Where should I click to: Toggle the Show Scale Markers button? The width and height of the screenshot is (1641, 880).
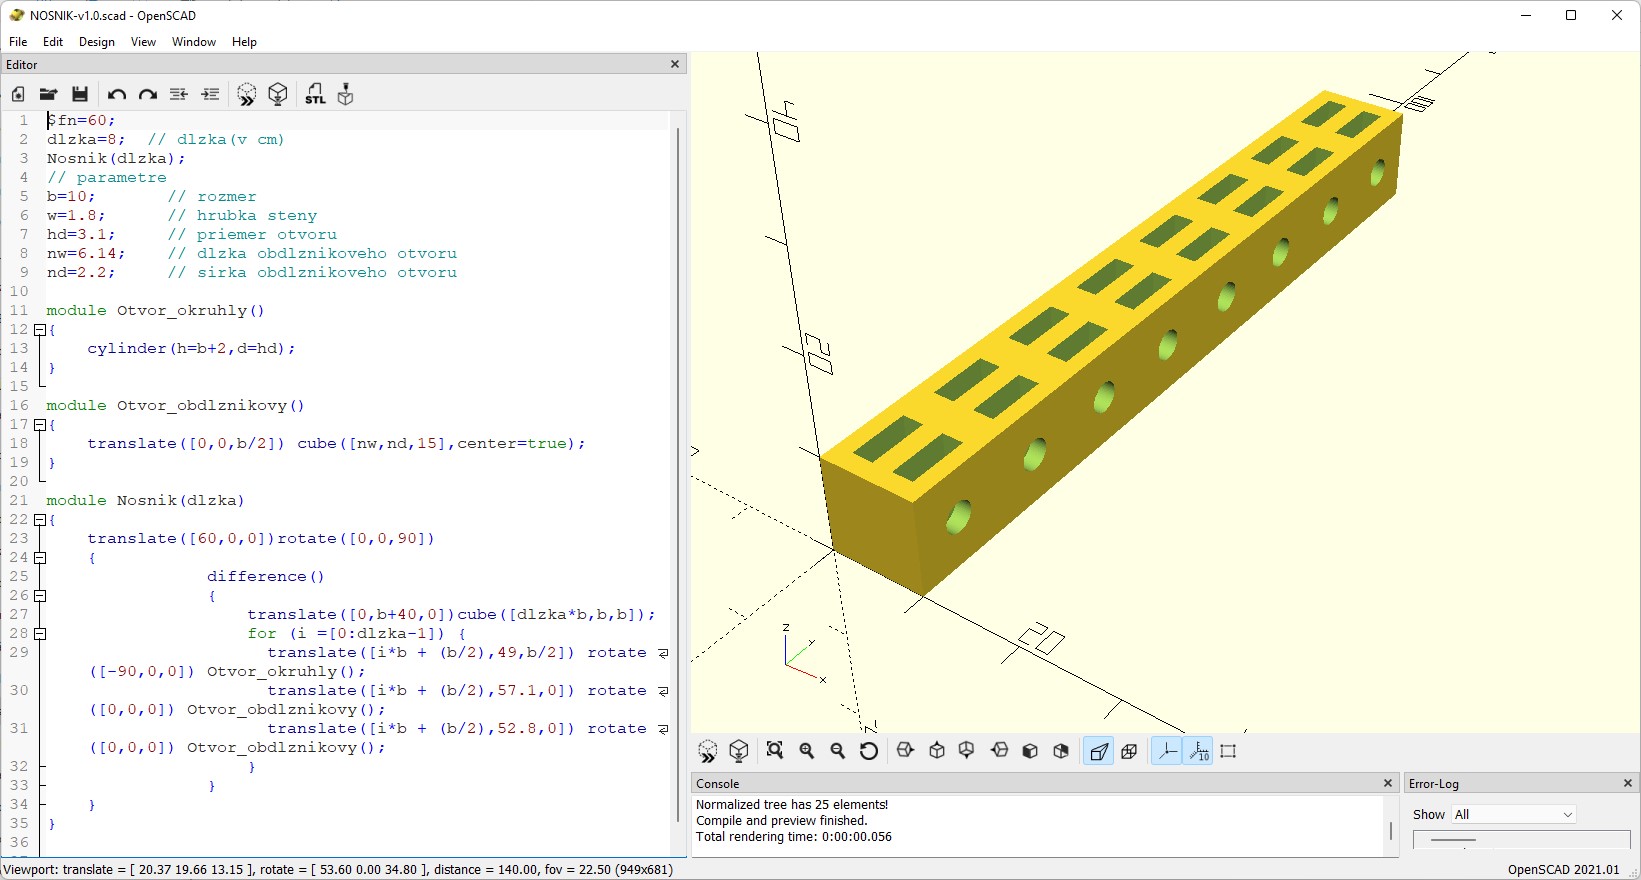1198,751
